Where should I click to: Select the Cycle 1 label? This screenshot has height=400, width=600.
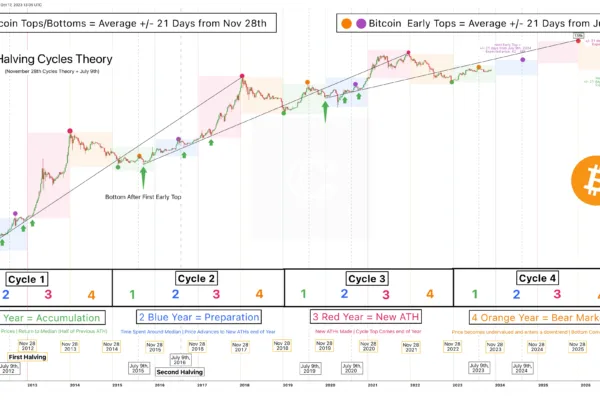tap(26, 279)
